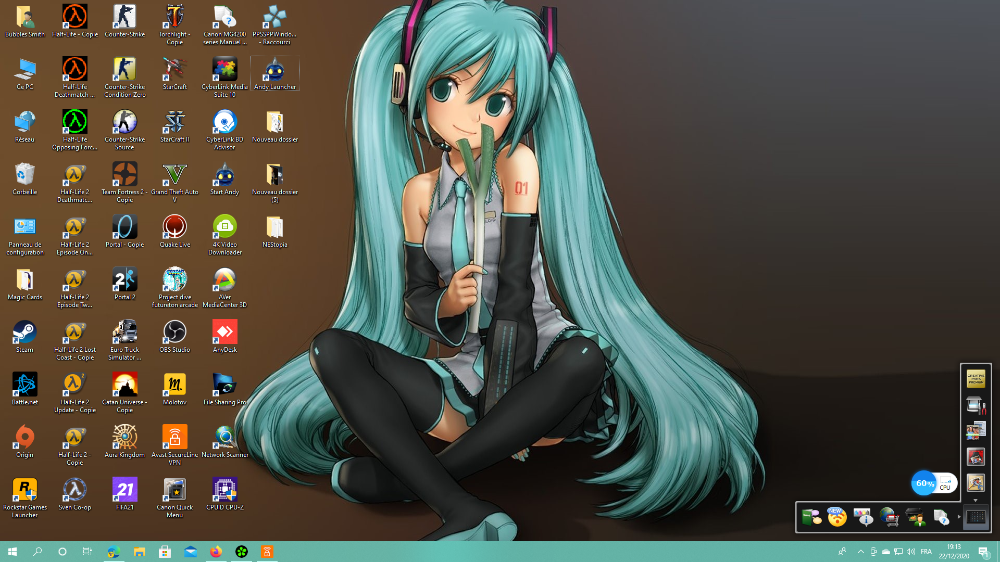
Task: Toggle the volume icon in system tray
Action: pos(911,551)
